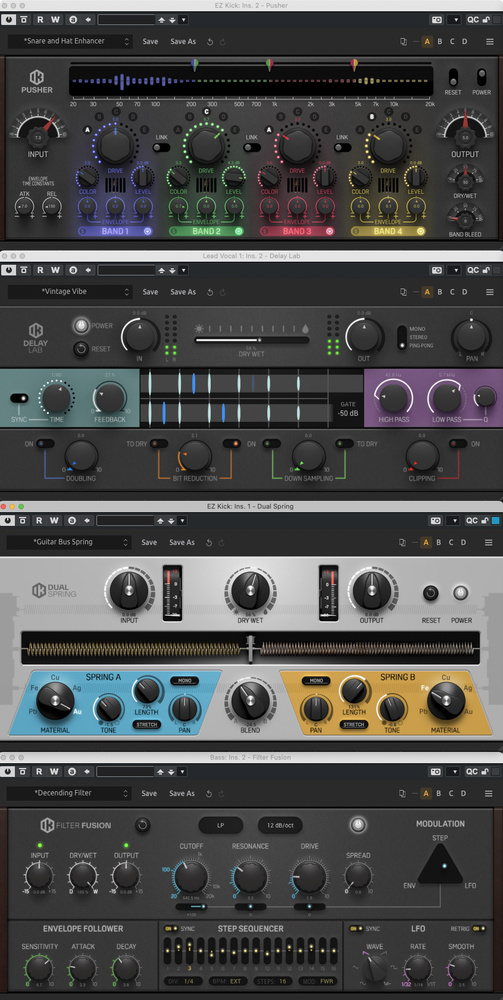
Task: Open the Snare and Hat Enhancer preset dropdown
Action: pyautogui.click(x=69, y=41)
